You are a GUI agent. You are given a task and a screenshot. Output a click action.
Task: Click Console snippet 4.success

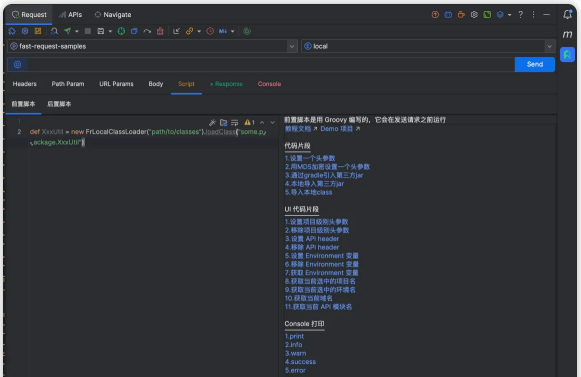[x=300, y=362]
